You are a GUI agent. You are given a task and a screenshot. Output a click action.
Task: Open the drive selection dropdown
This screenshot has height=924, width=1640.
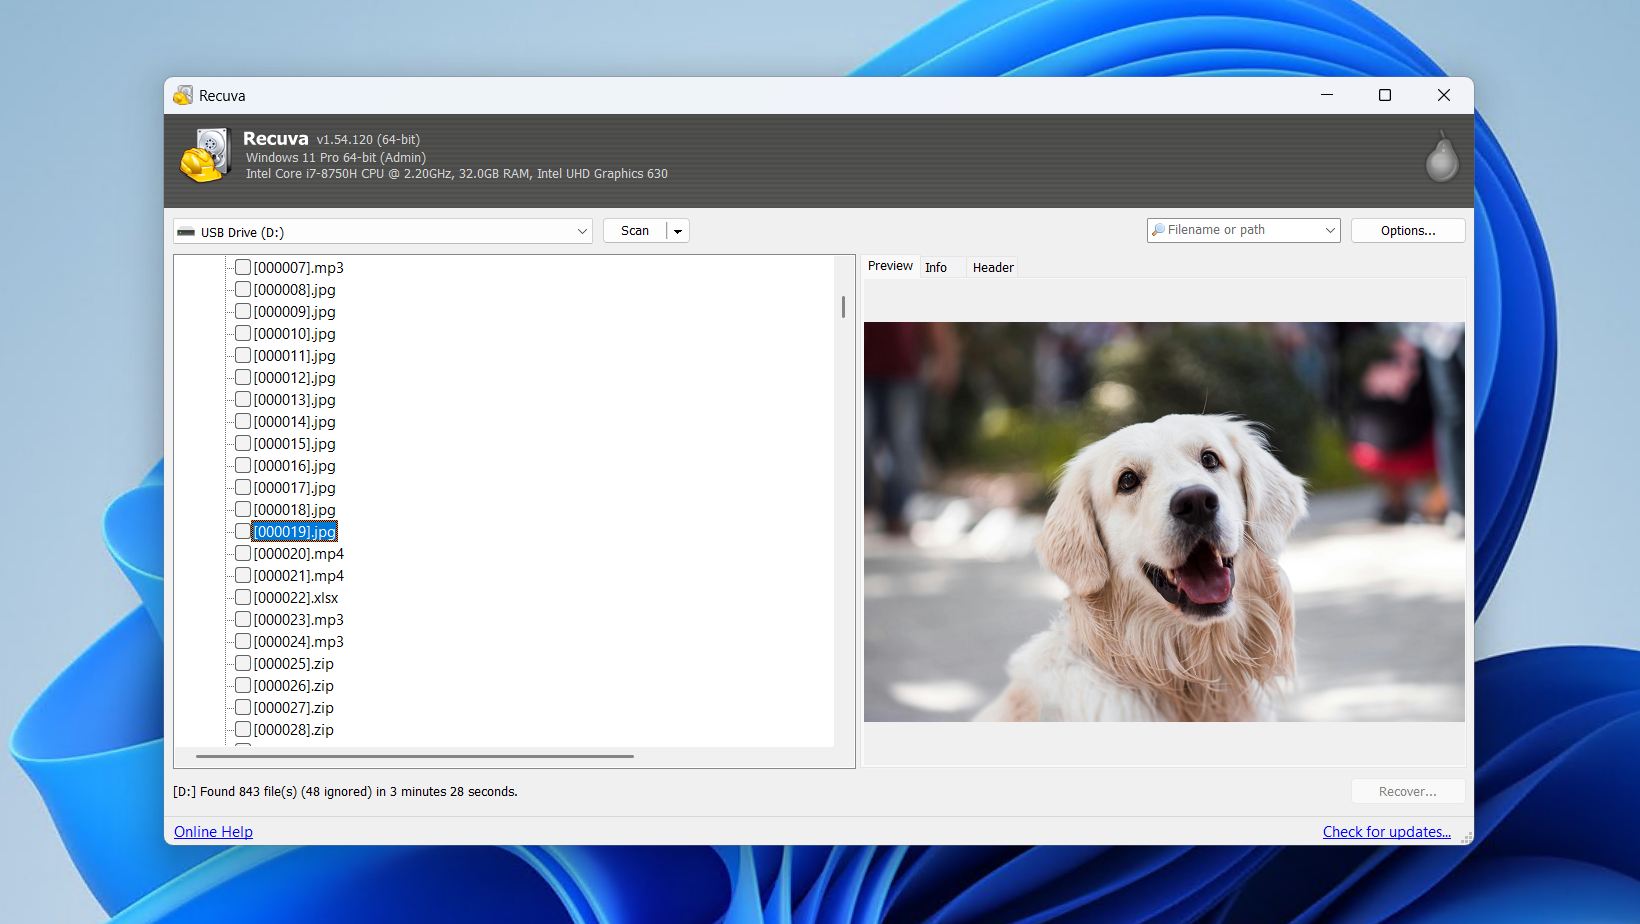click(581, 231)
